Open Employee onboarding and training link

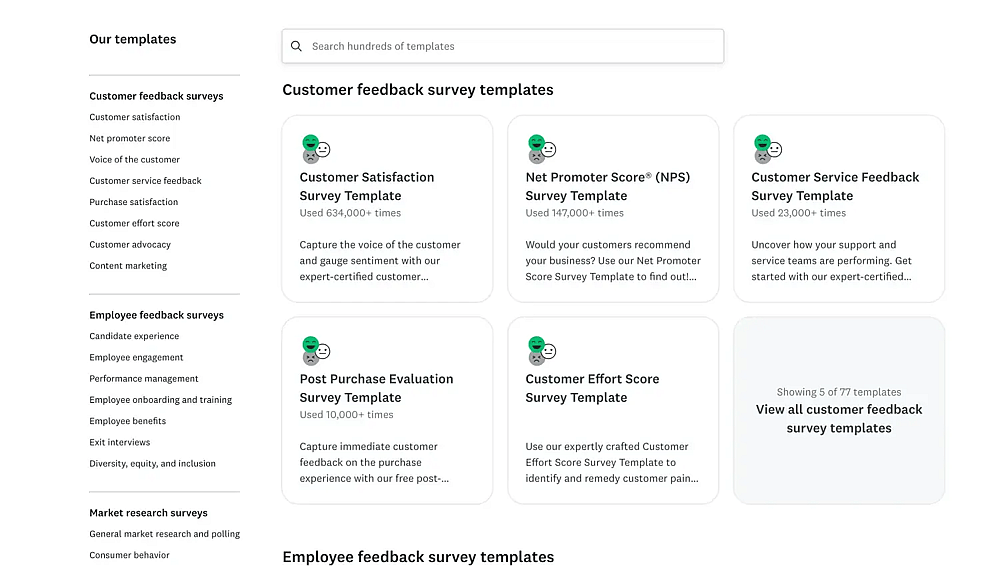[x=161, y=399]
